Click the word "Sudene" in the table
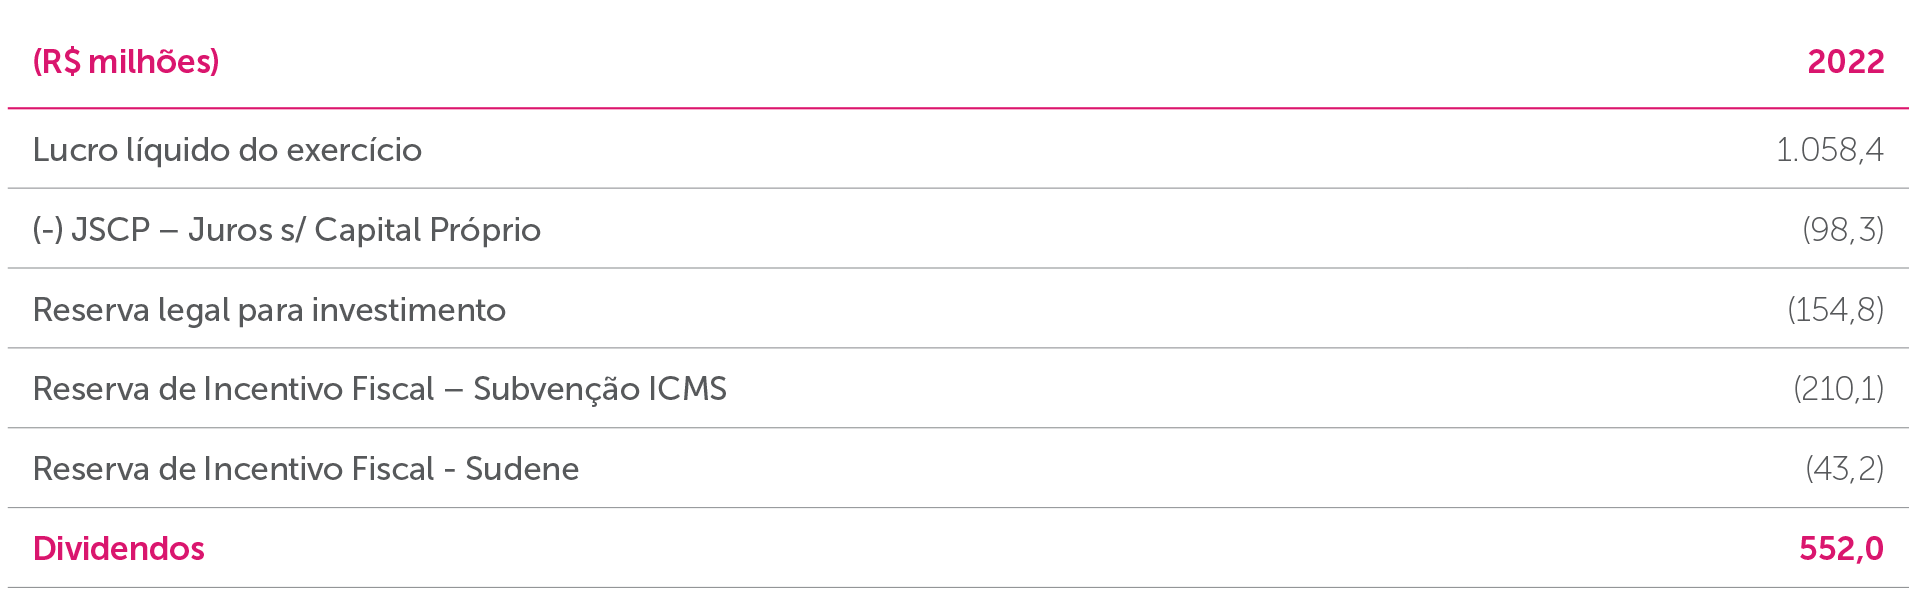1919x611 pixels. 522,469
